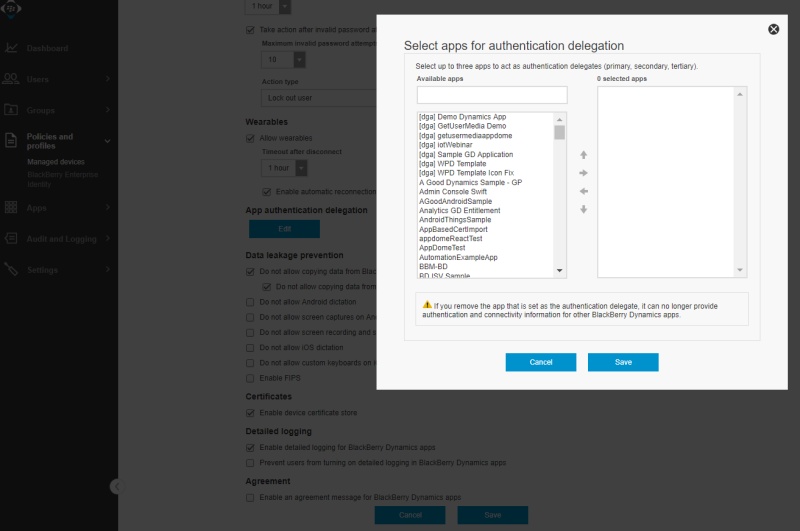The height and width of the screenshot is (531, 800).
Task: Select Analytics GD Entitlement
Action: tap(459, 211)
